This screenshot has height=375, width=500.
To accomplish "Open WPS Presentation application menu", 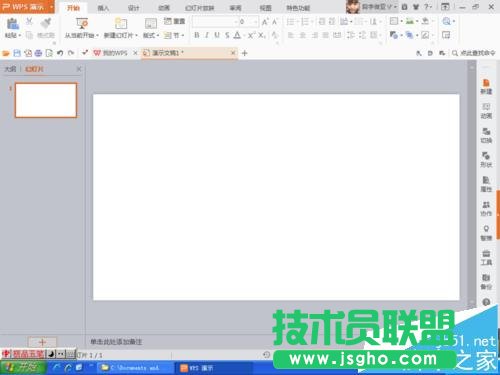I will point(27,7).
